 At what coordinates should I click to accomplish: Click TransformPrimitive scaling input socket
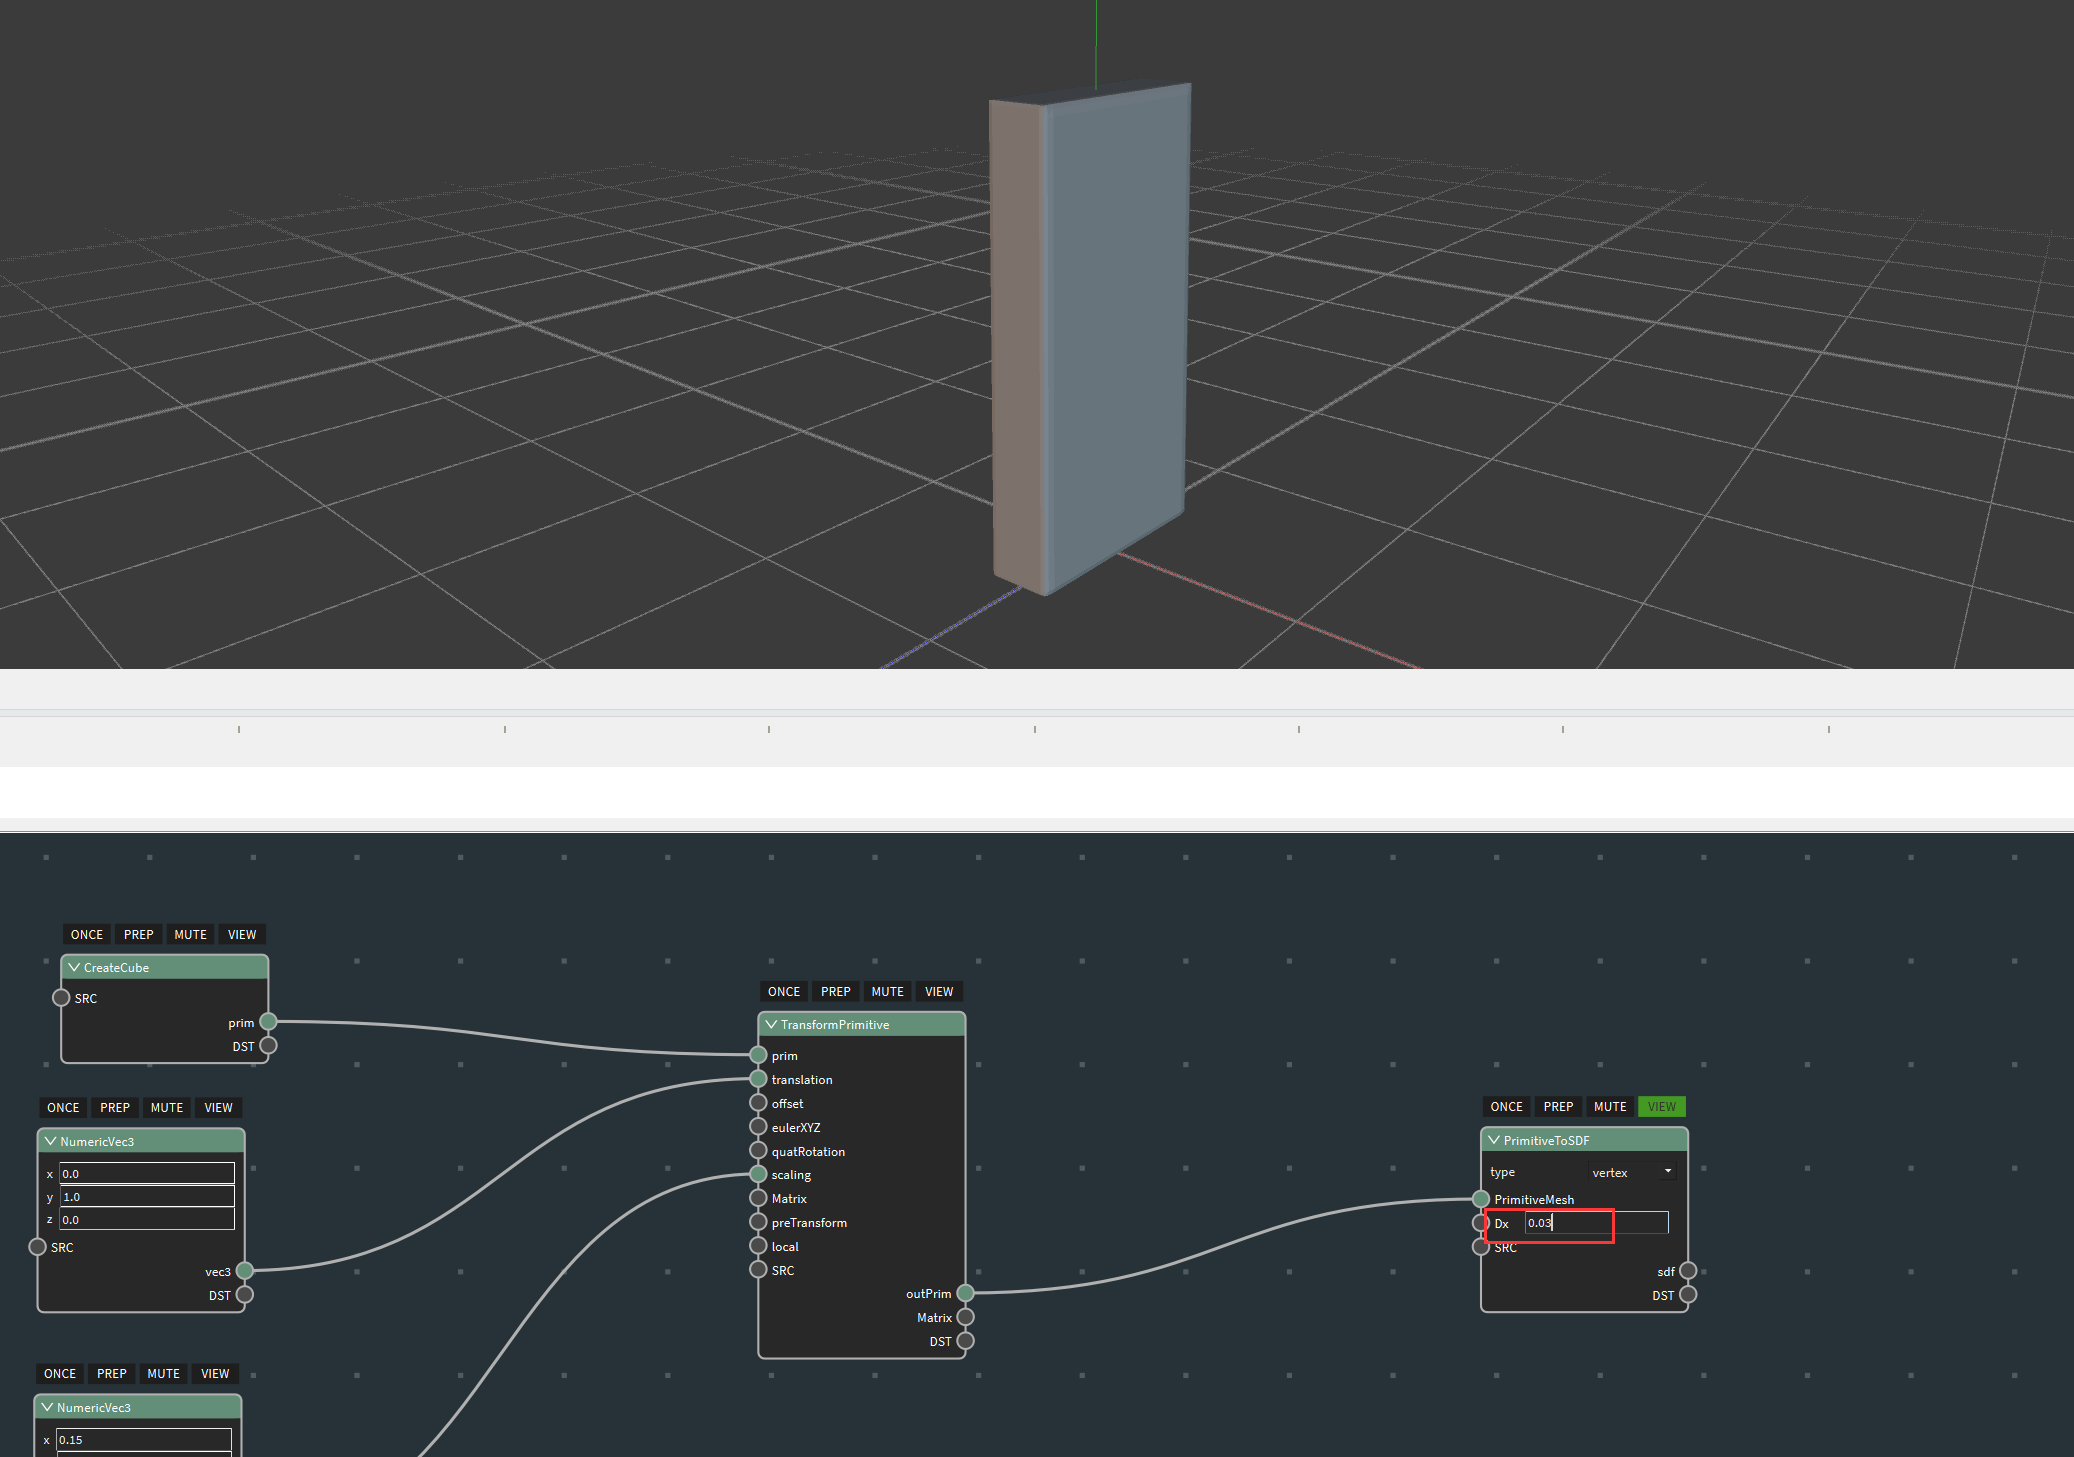point(758,1174)
